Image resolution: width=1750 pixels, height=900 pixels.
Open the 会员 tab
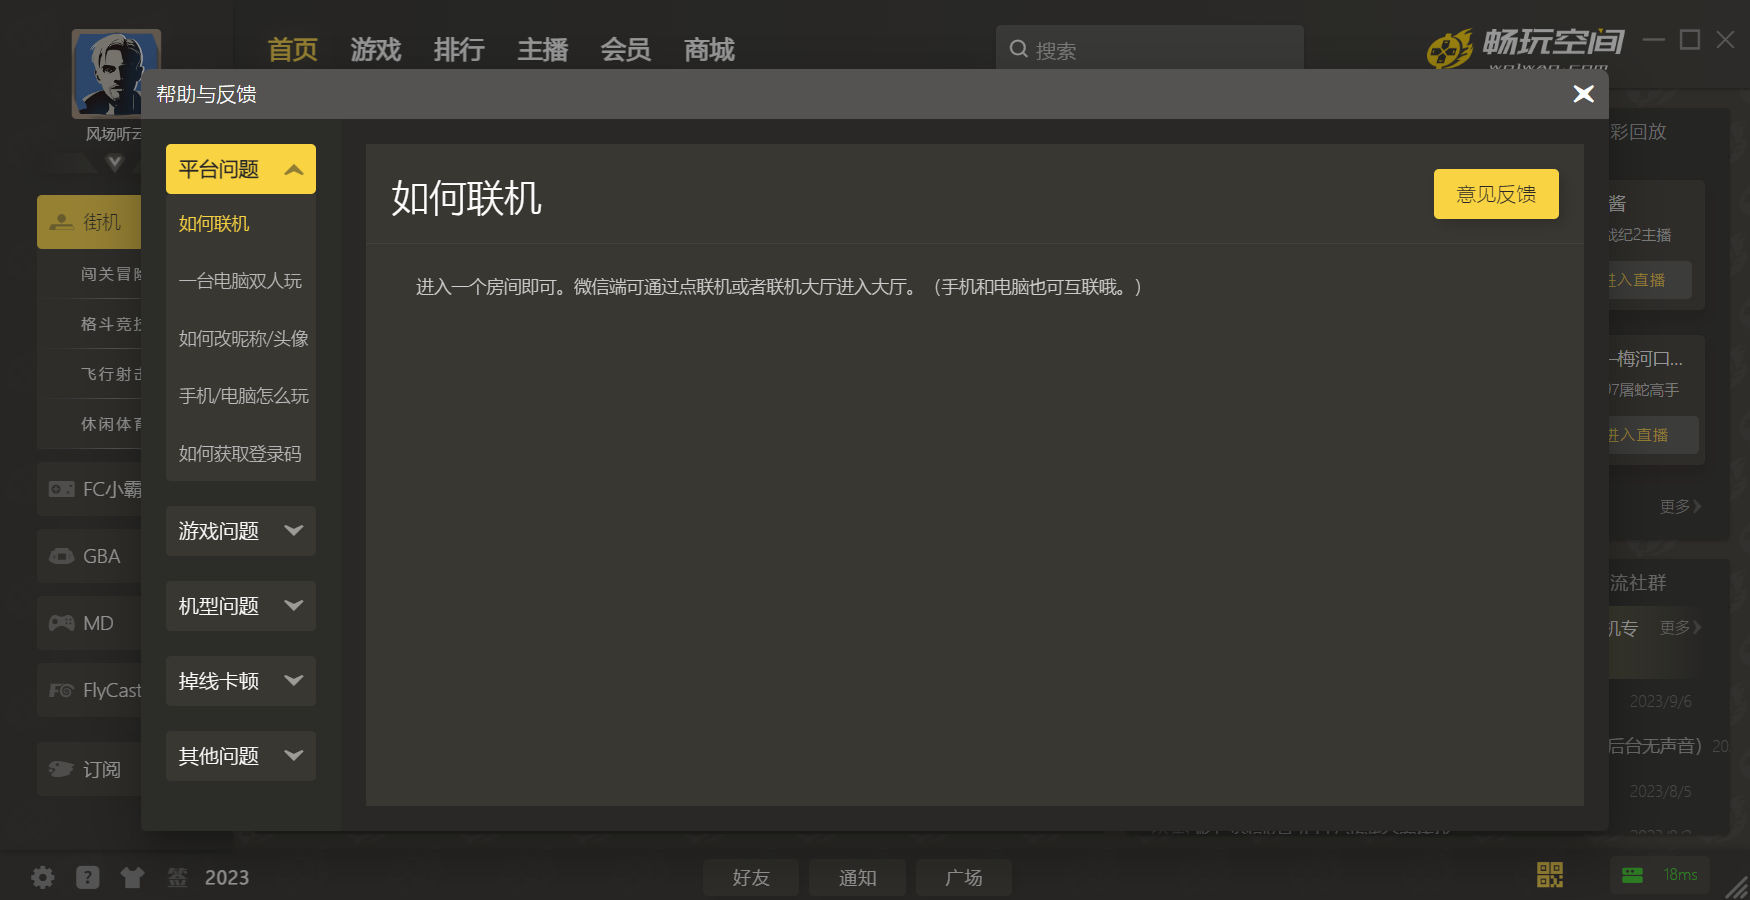point(626,50)
